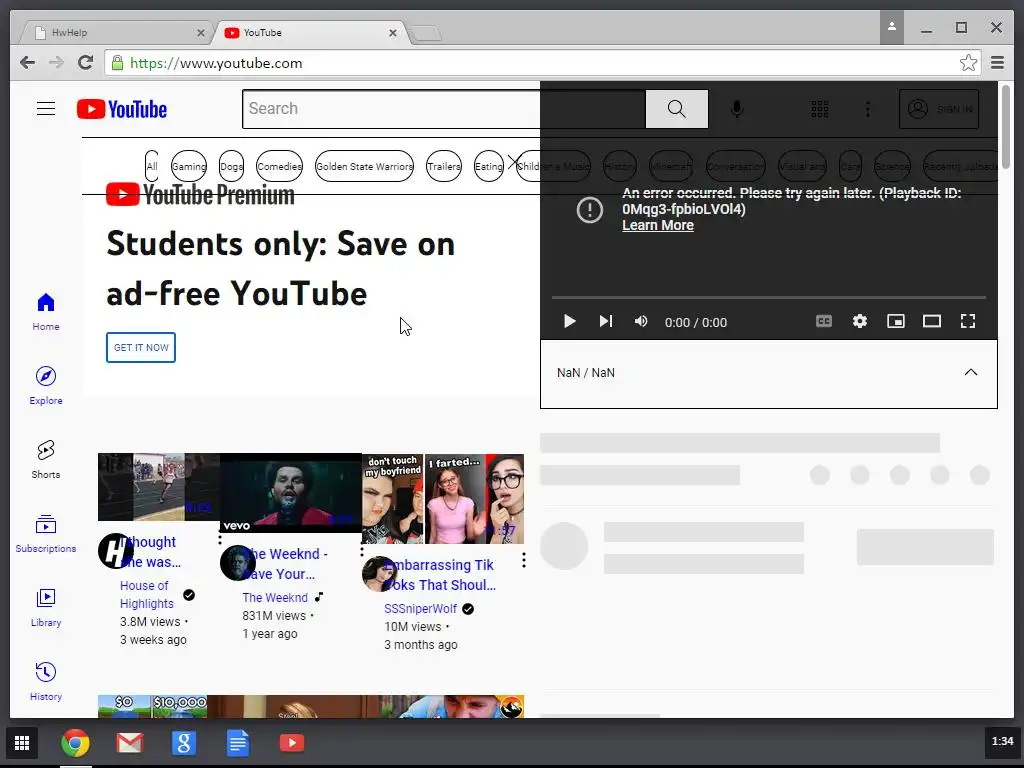This screenshot has width=1024, height=768.
Task: Reload the current page
Action: pyautogui.click(x=86, y=63)
